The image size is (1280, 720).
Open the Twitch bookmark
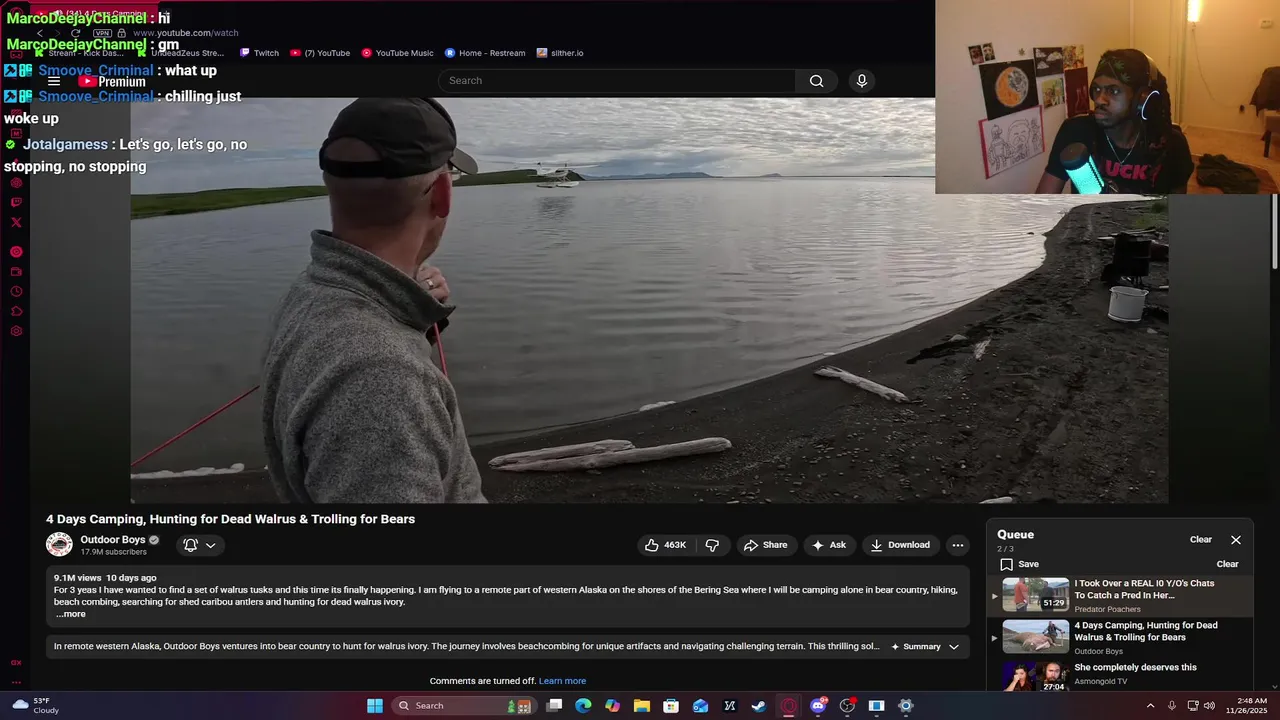(x=259, y=53)
